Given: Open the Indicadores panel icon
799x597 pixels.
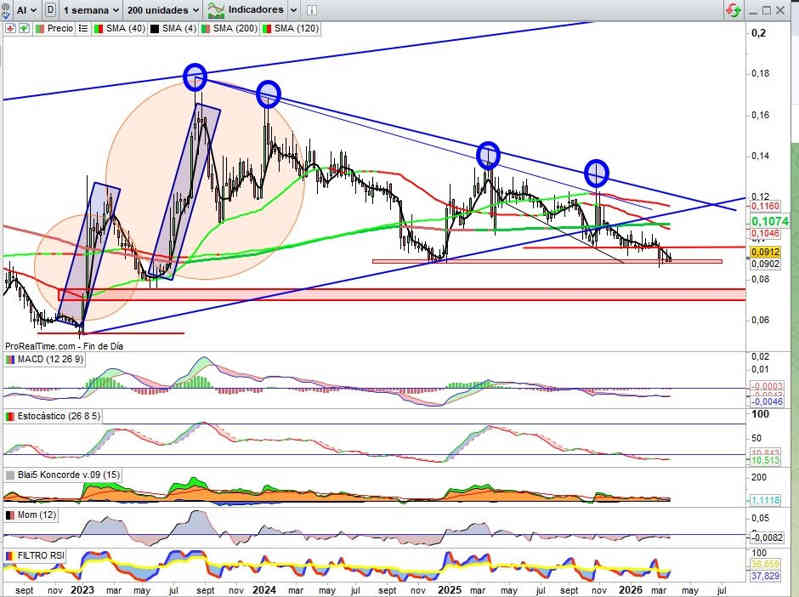Looking at the screenshot, I should click(x=214, y=9).
